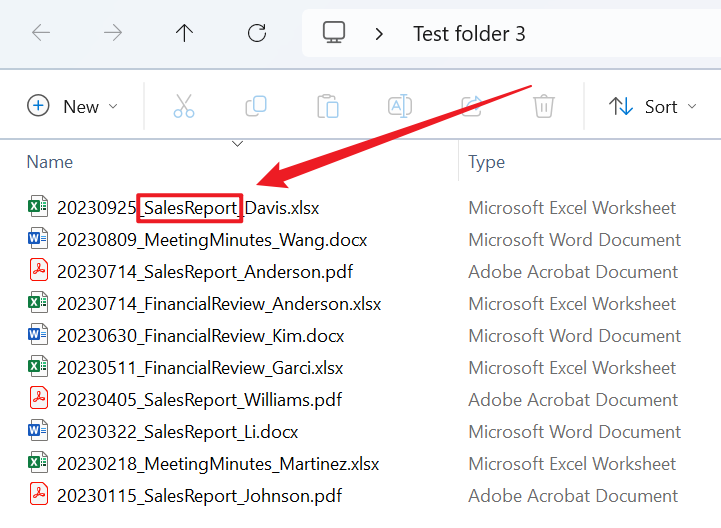Click the Back navigation arrow
The height and width of the screenshot is (528, 721).
41,33
